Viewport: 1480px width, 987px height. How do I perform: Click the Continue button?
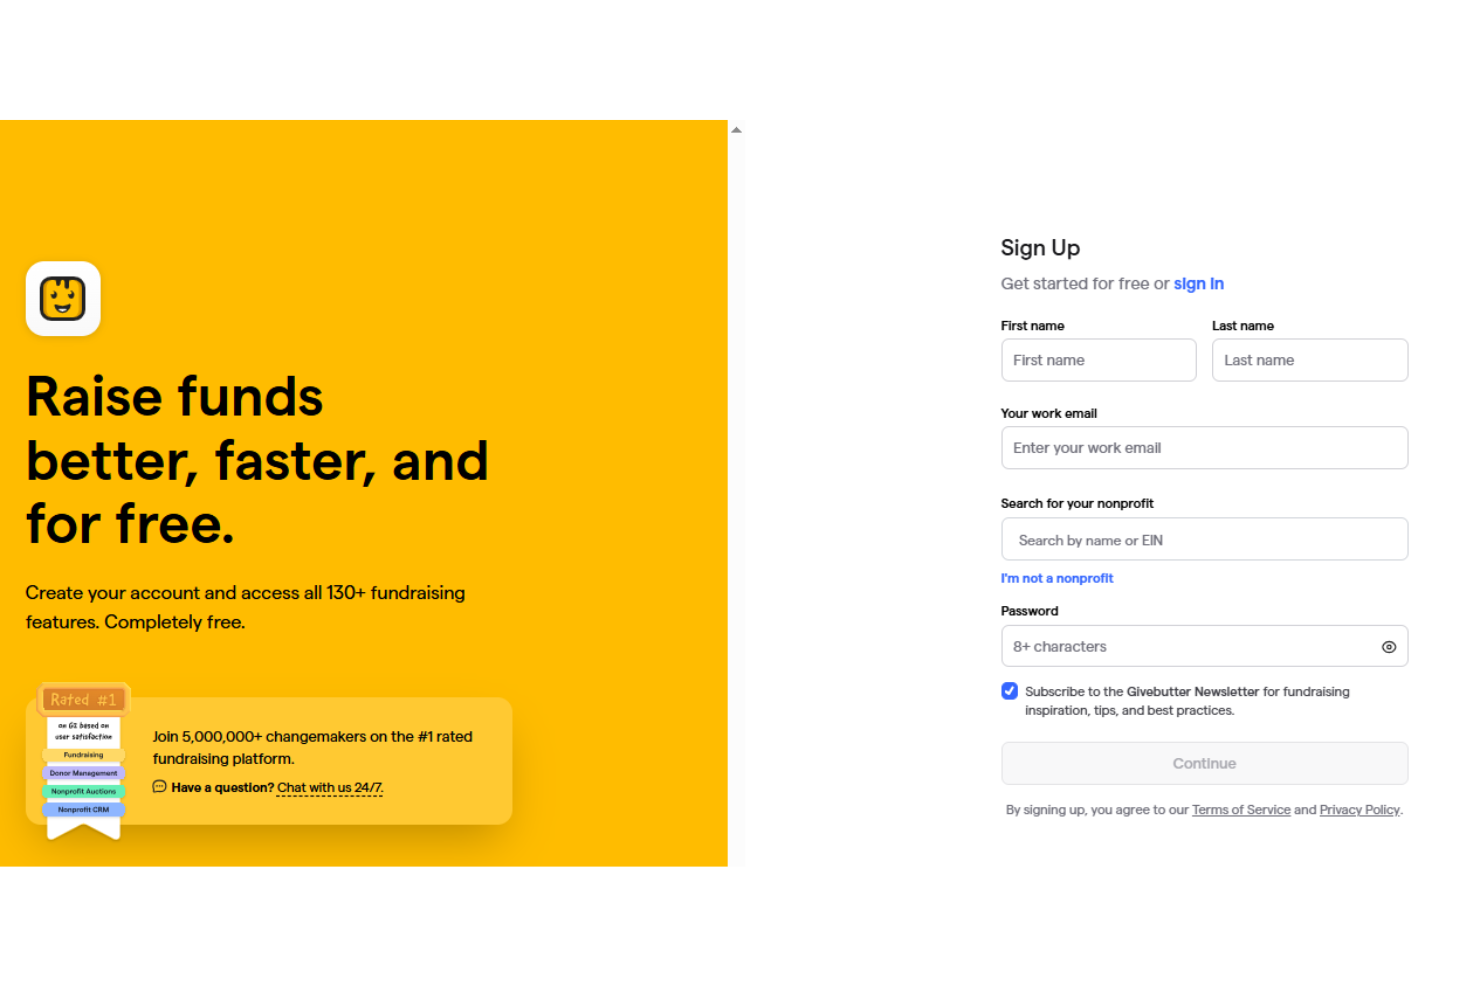[x=1204, y=763]
